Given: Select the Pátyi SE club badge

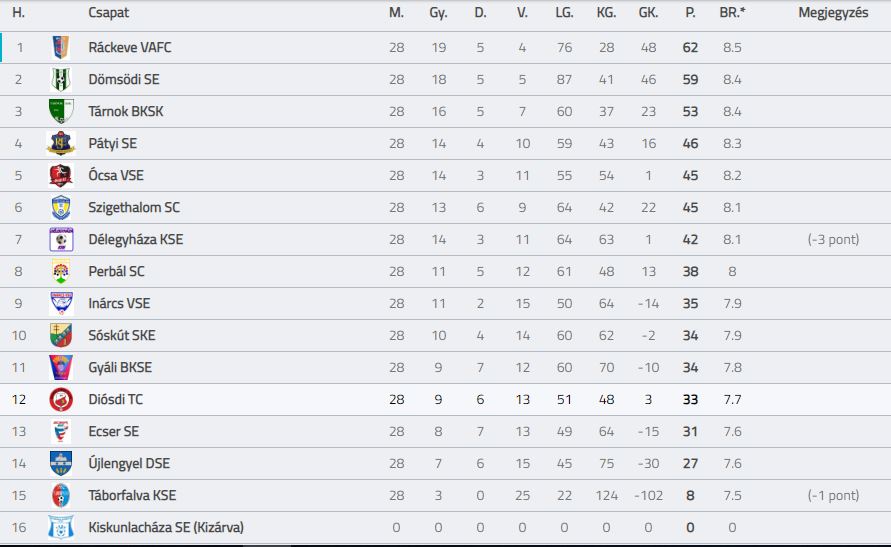Looking at the screenshot, I should click(61, 143).
